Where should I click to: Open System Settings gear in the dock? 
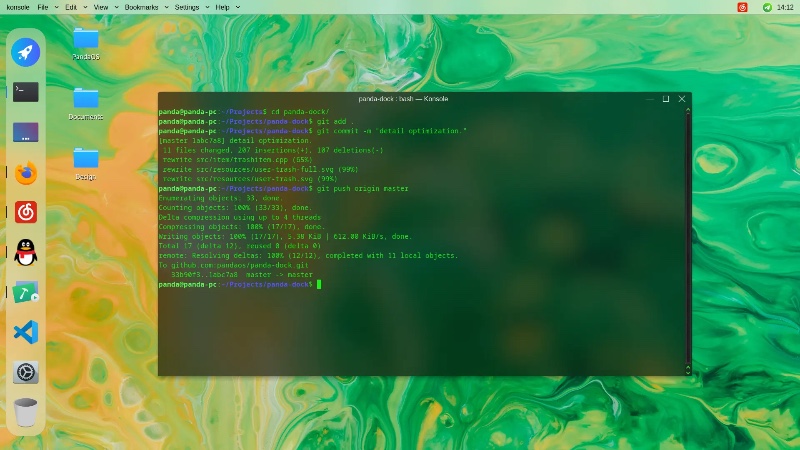coord(26,373)
